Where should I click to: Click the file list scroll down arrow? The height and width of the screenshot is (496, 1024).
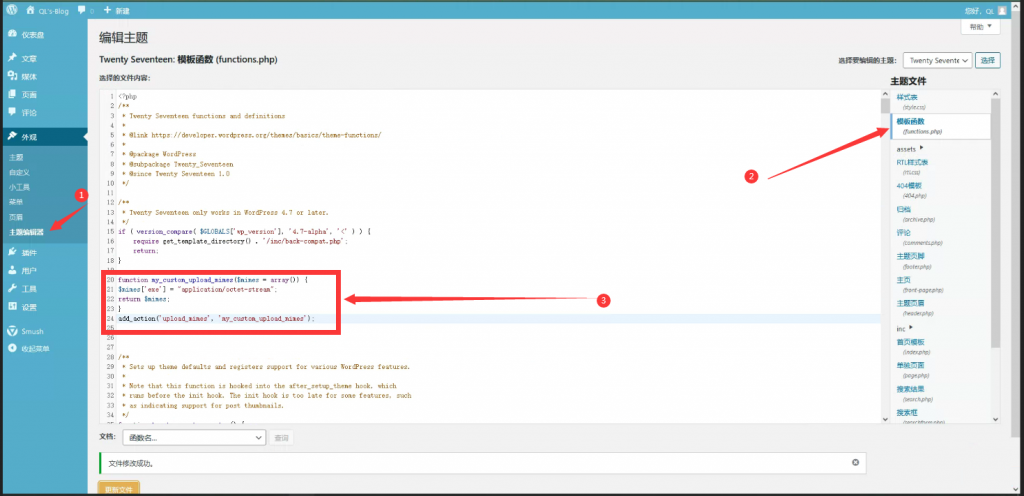click(995, 419)
